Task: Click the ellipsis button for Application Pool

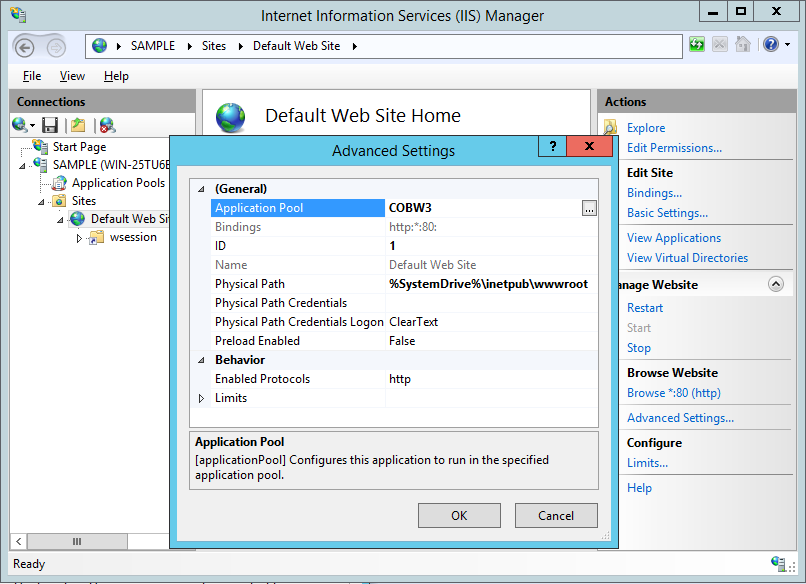Action: 589,208
